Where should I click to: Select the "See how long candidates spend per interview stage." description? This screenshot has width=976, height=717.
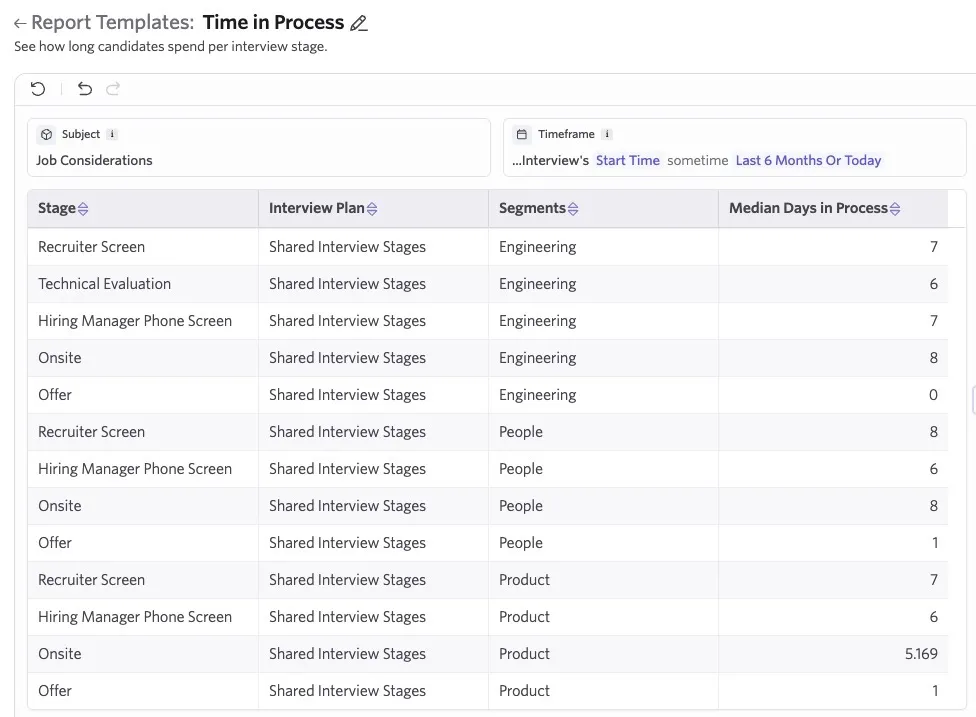pos(171,47)
